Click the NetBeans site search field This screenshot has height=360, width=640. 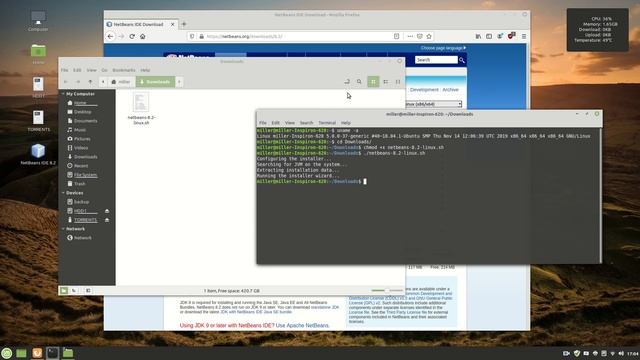[436, 60]
